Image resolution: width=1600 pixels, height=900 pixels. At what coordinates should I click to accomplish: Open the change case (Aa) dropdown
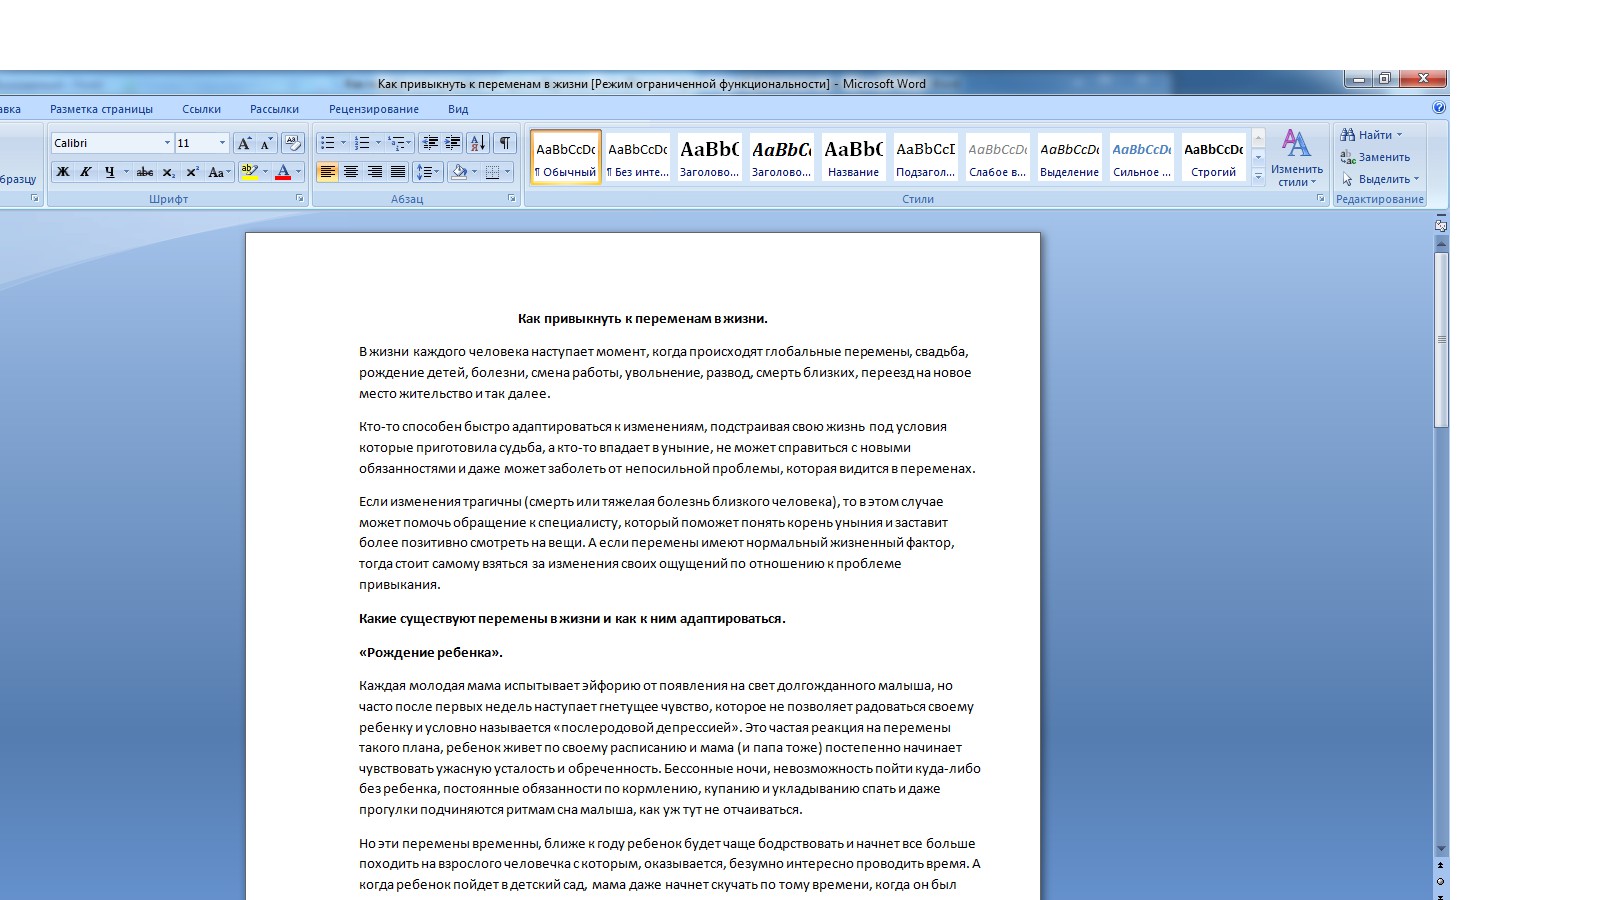[218, 172]
